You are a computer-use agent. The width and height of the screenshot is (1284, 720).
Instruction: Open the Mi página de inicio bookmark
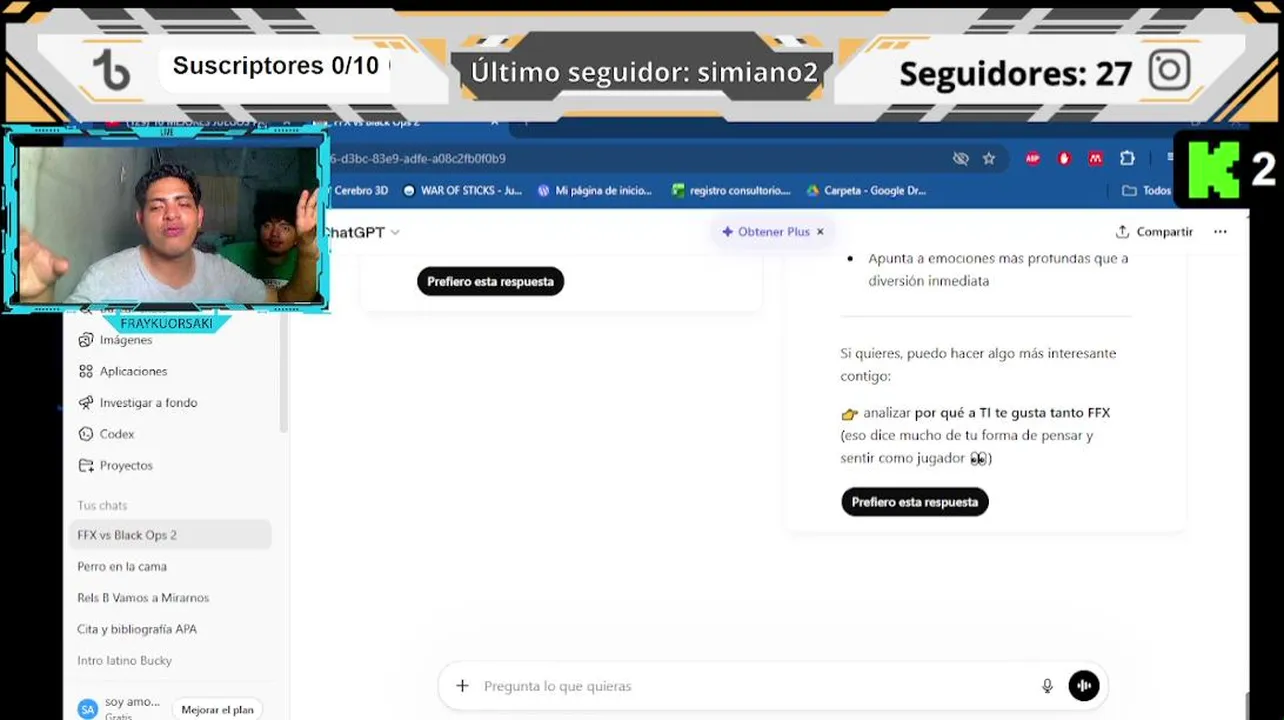pyautogui.click(x=594, y=190)
